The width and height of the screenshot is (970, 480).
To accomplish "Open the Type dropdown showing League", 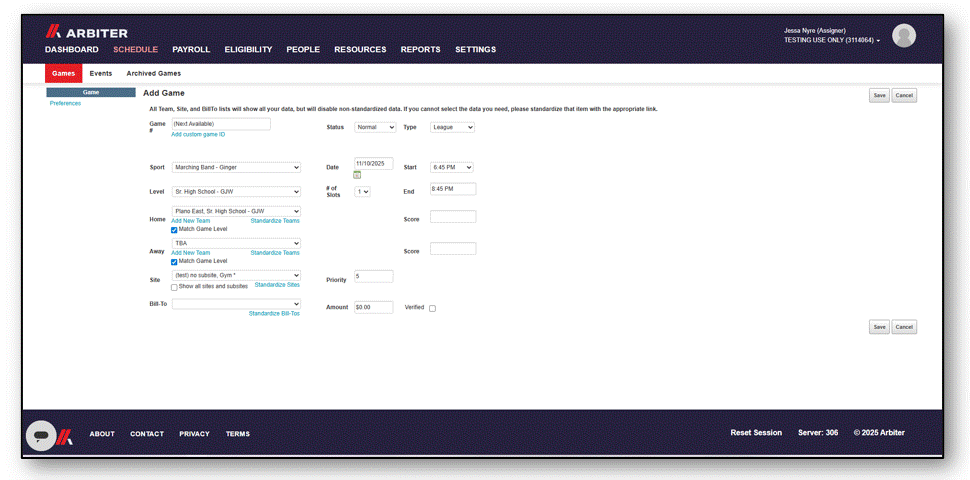I will pyautogui.click(x=452, y=127).
